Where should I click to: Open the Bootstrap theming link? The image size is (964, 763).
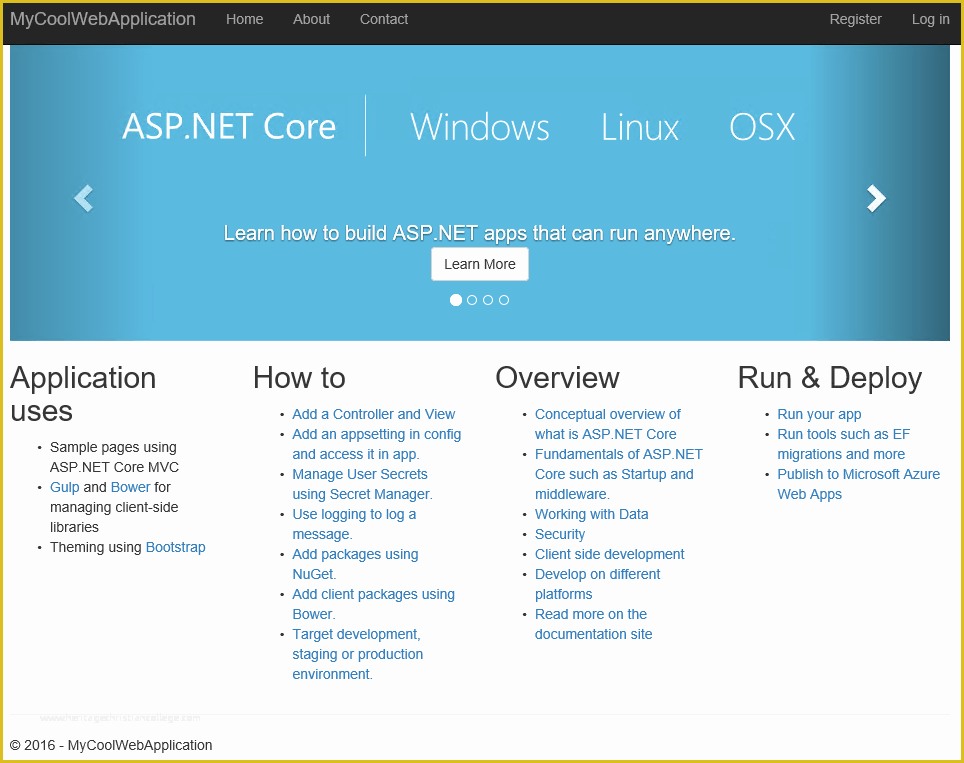175,547
